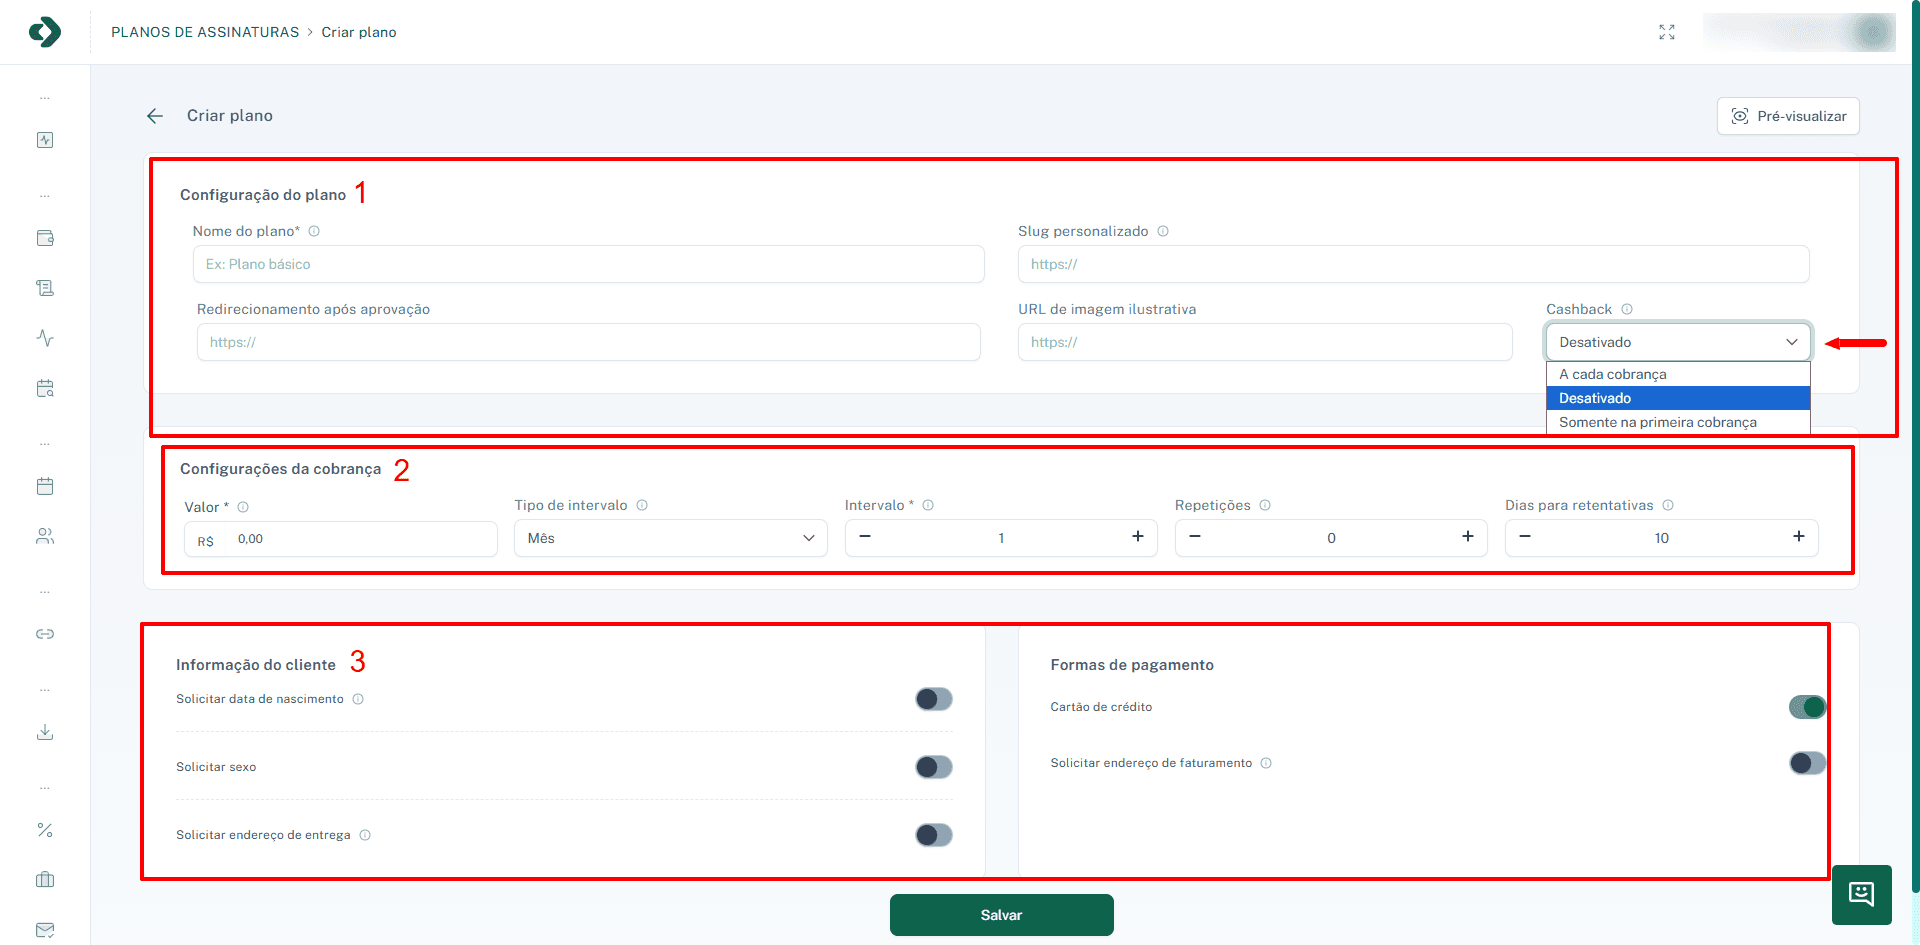Click the Nome do plano input field
The height and width of the screenshot is (945, 1920).
click(588, 264)
